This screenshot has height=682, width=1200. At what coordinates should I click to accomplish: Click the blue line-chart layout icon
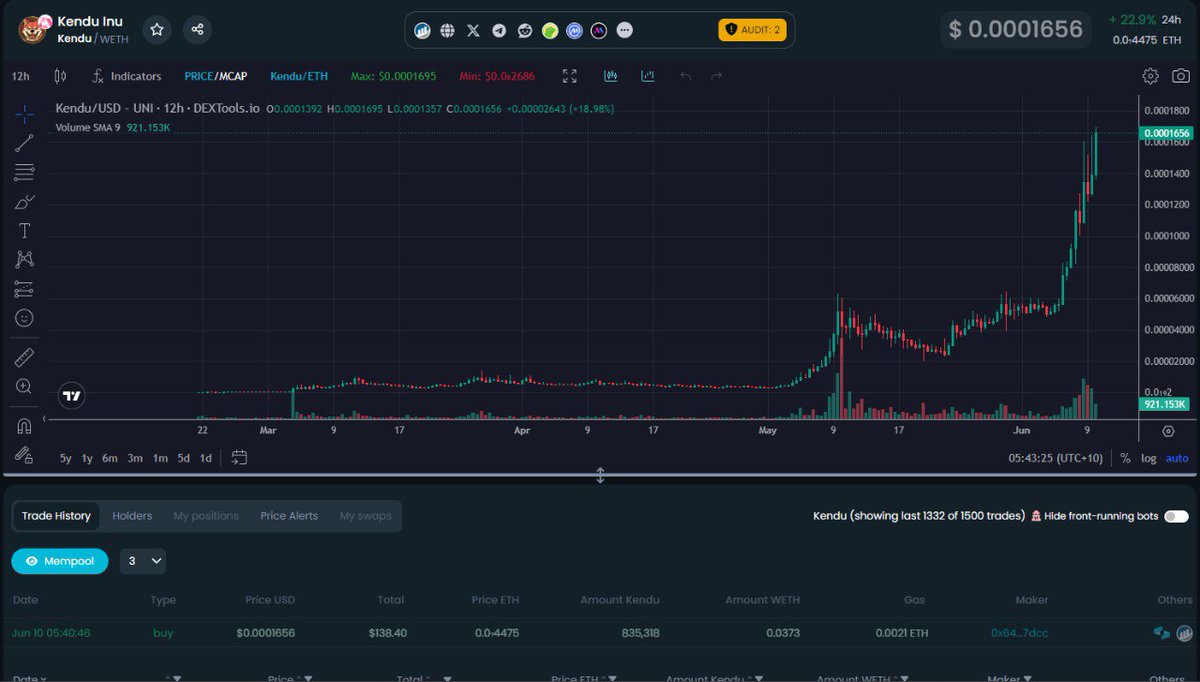[648, 76]
